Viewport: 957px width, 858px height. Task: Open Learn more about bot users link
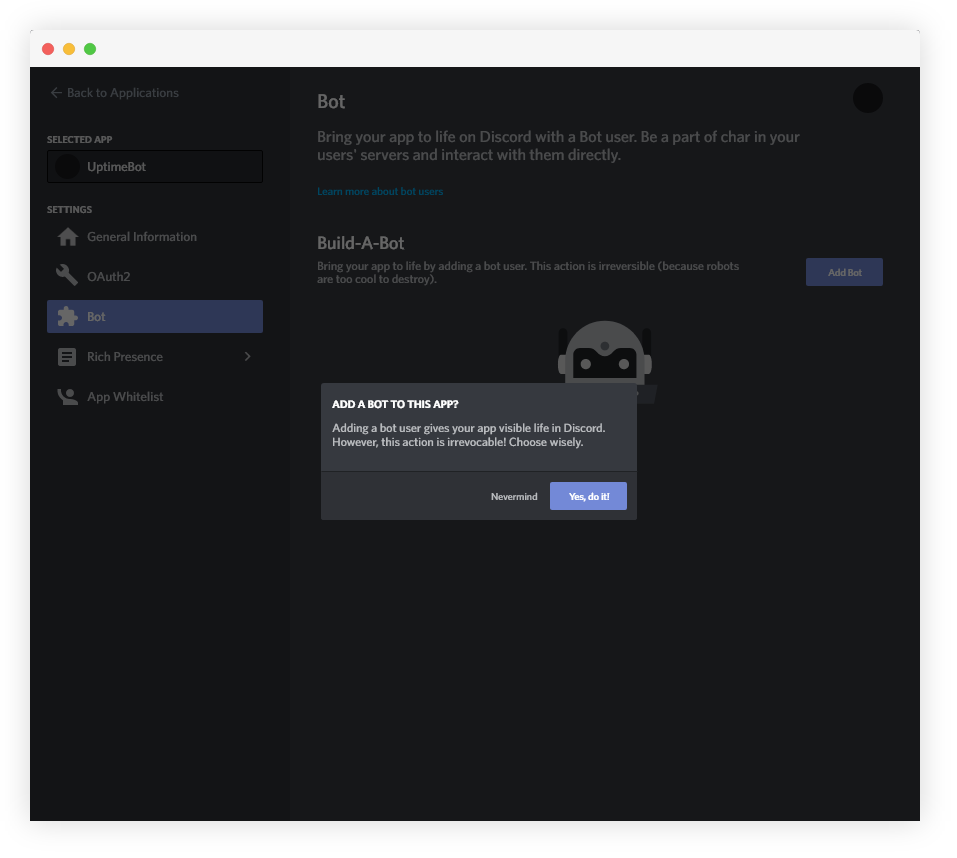[x=380, y=192]
